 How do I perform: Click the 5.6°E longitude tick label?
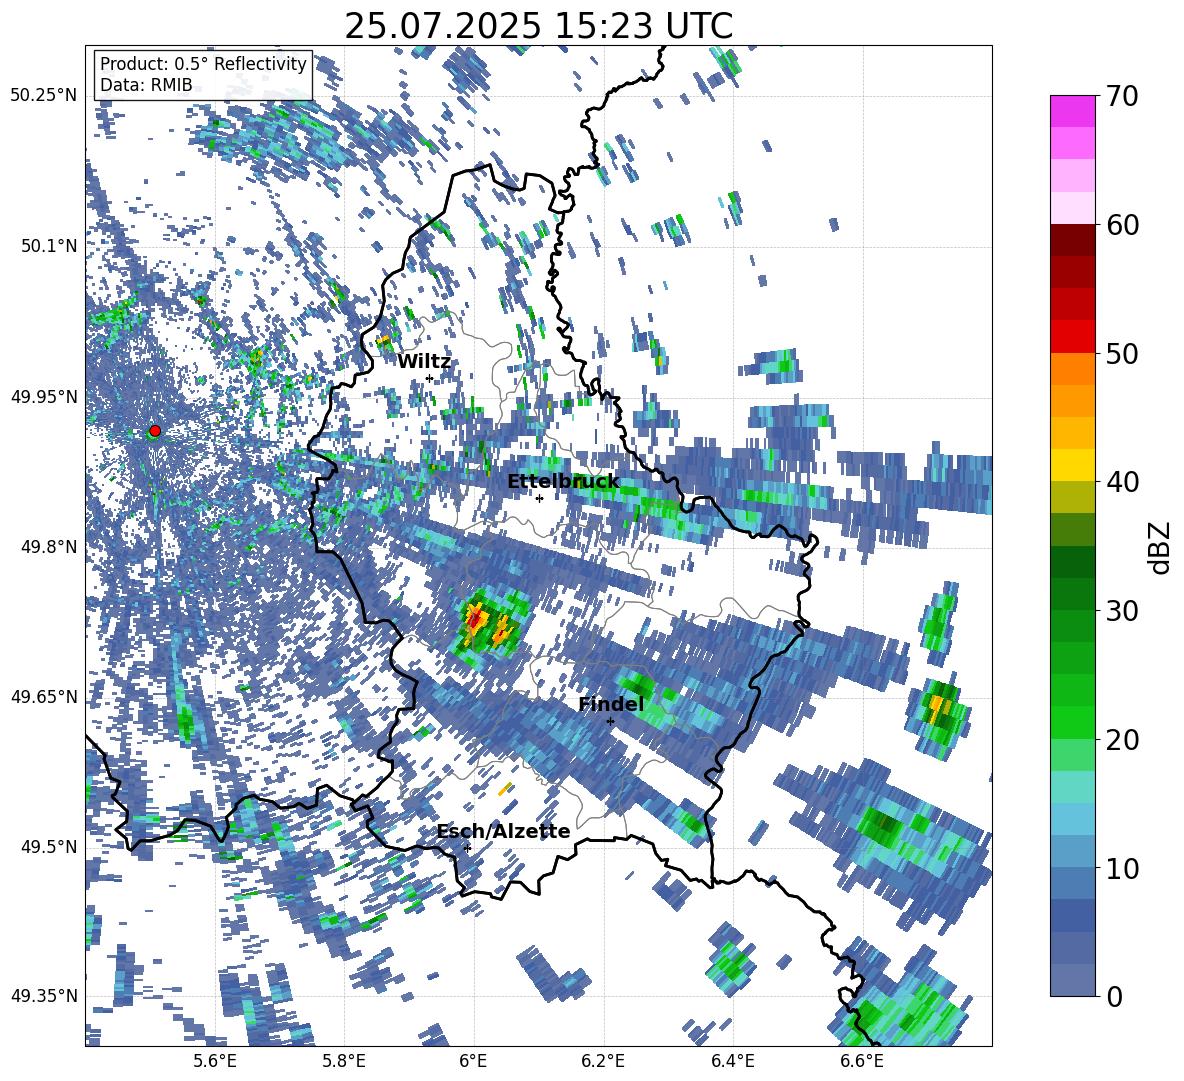(x=214, y=1061)
